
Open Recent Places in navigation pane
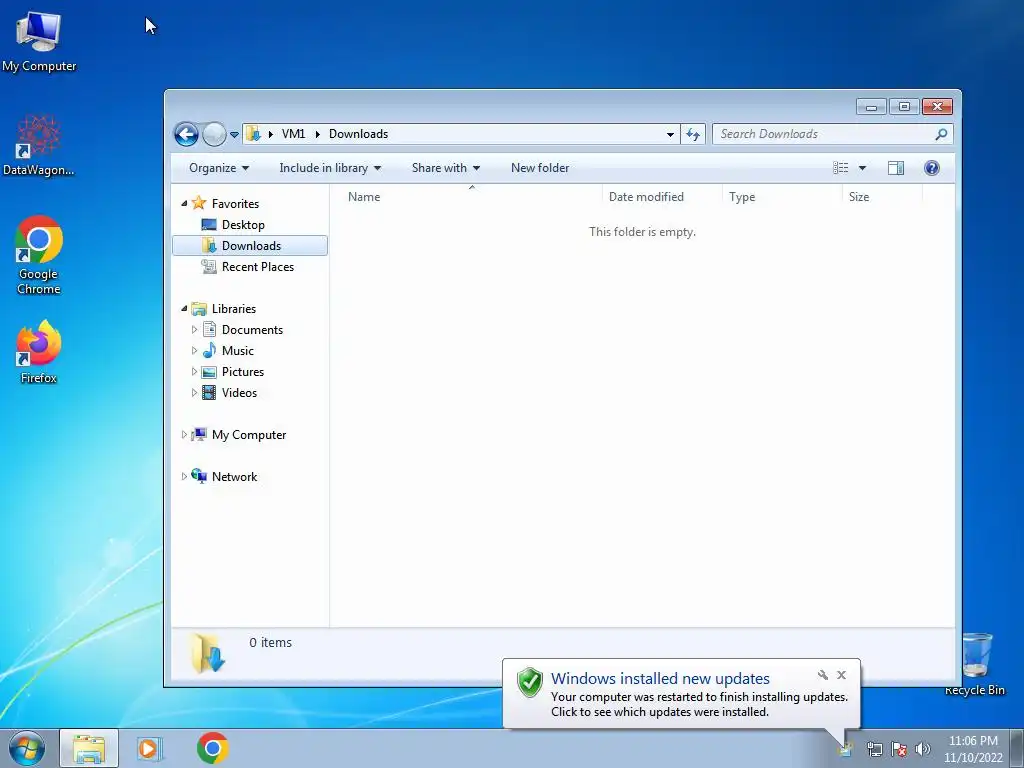[258, 266]
